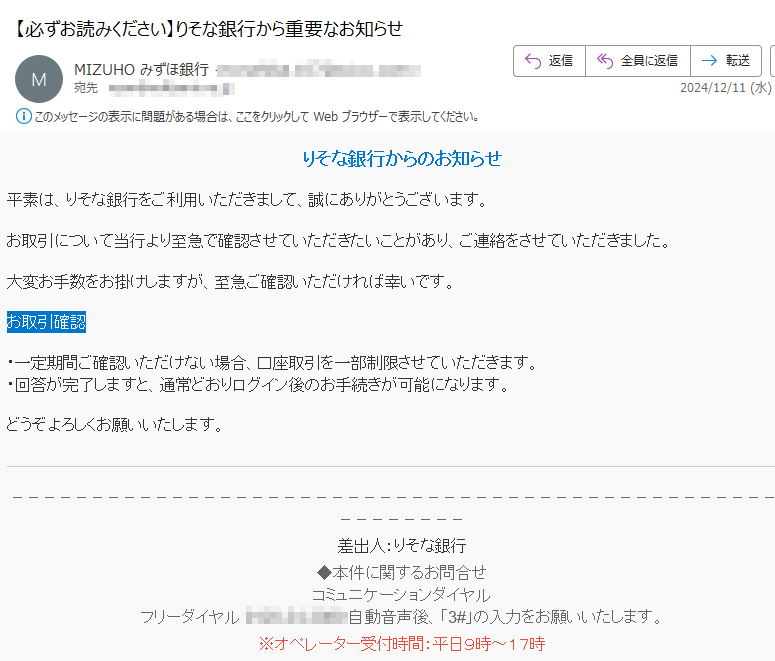Click the date 2024/12/11 (水)
This screenshot has width=775, height=661.
[x=725, y=88]
